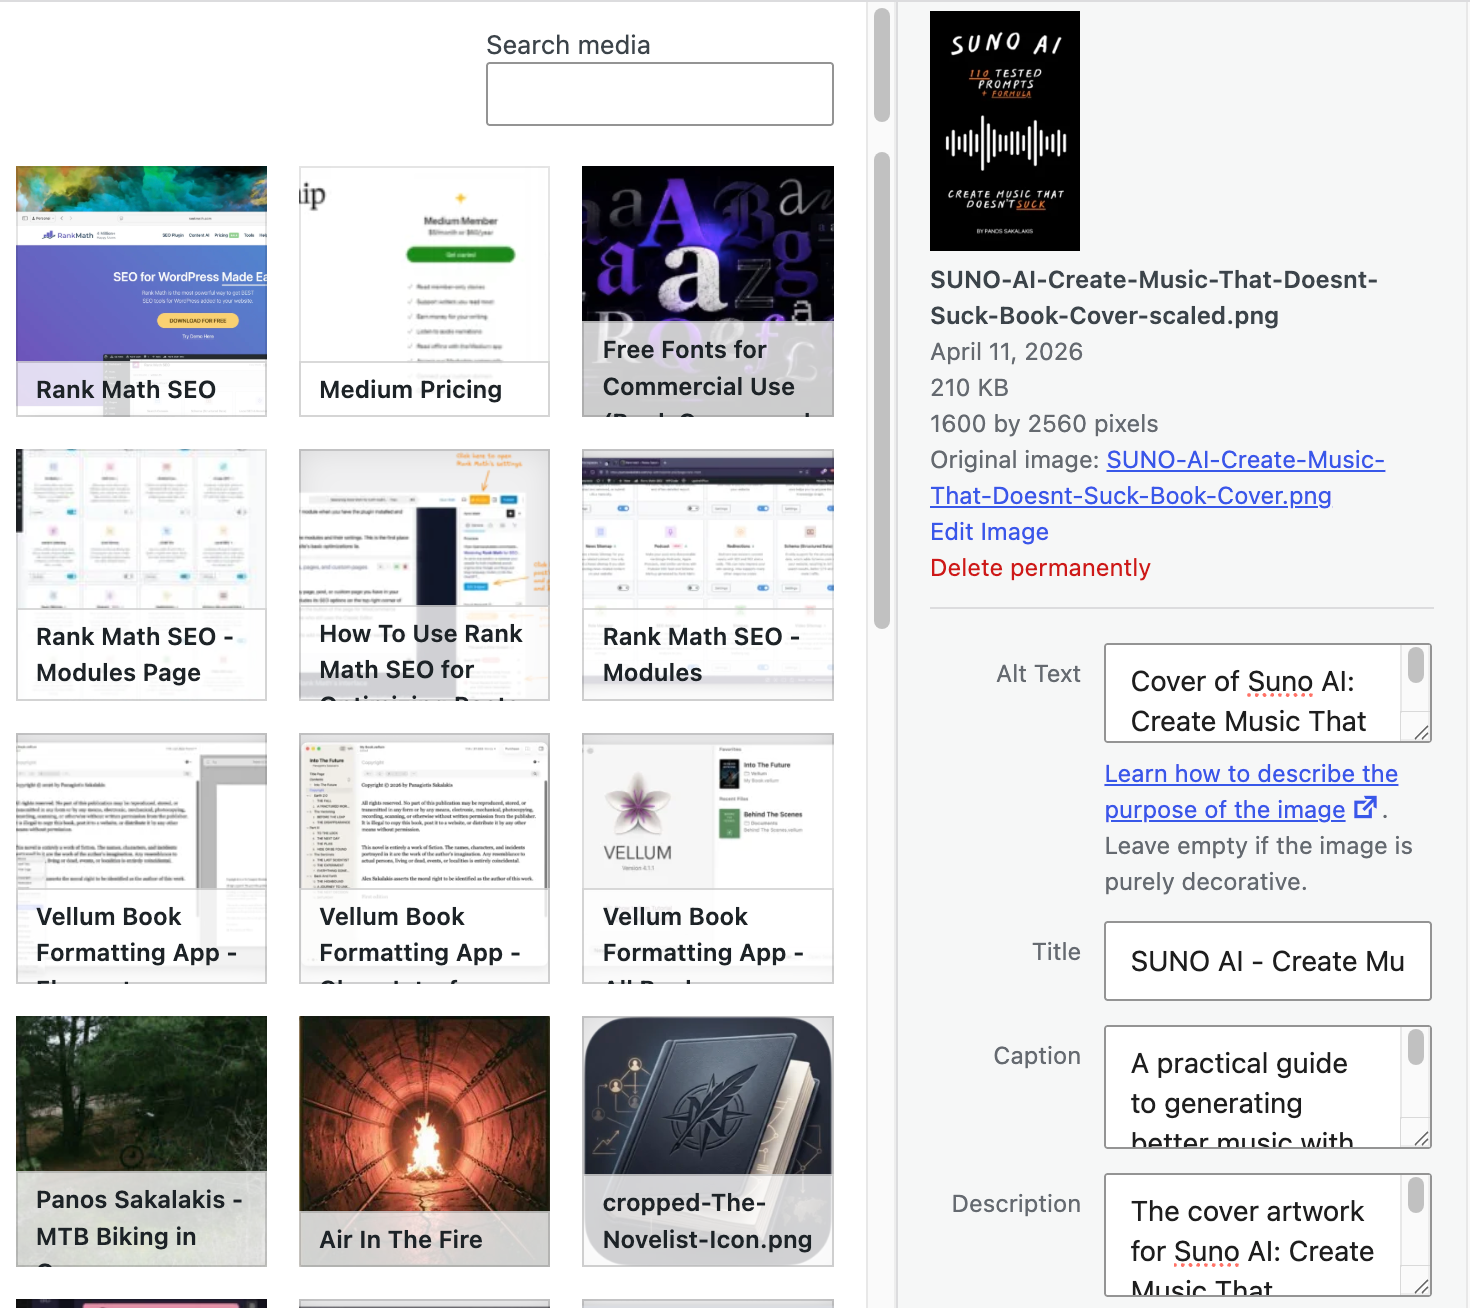This screenshot has height=1308, width=1470.
Task: Open Learn how to describe the purpose link
Action: 1251,792
